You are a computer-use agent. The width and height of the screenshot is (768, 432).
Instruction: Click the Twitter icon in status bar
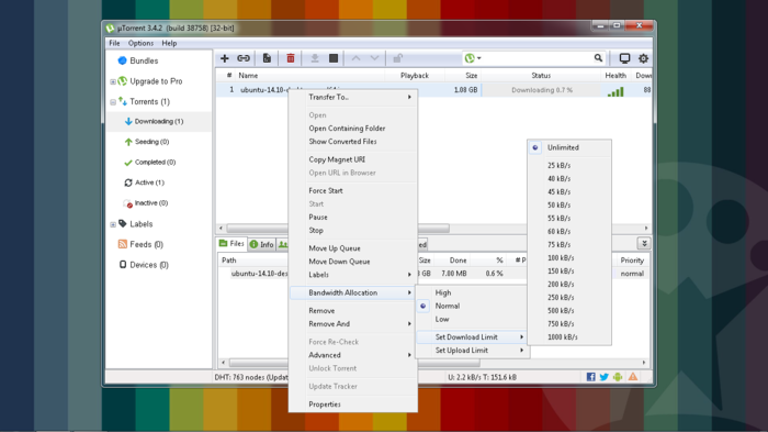click(604, 377)
